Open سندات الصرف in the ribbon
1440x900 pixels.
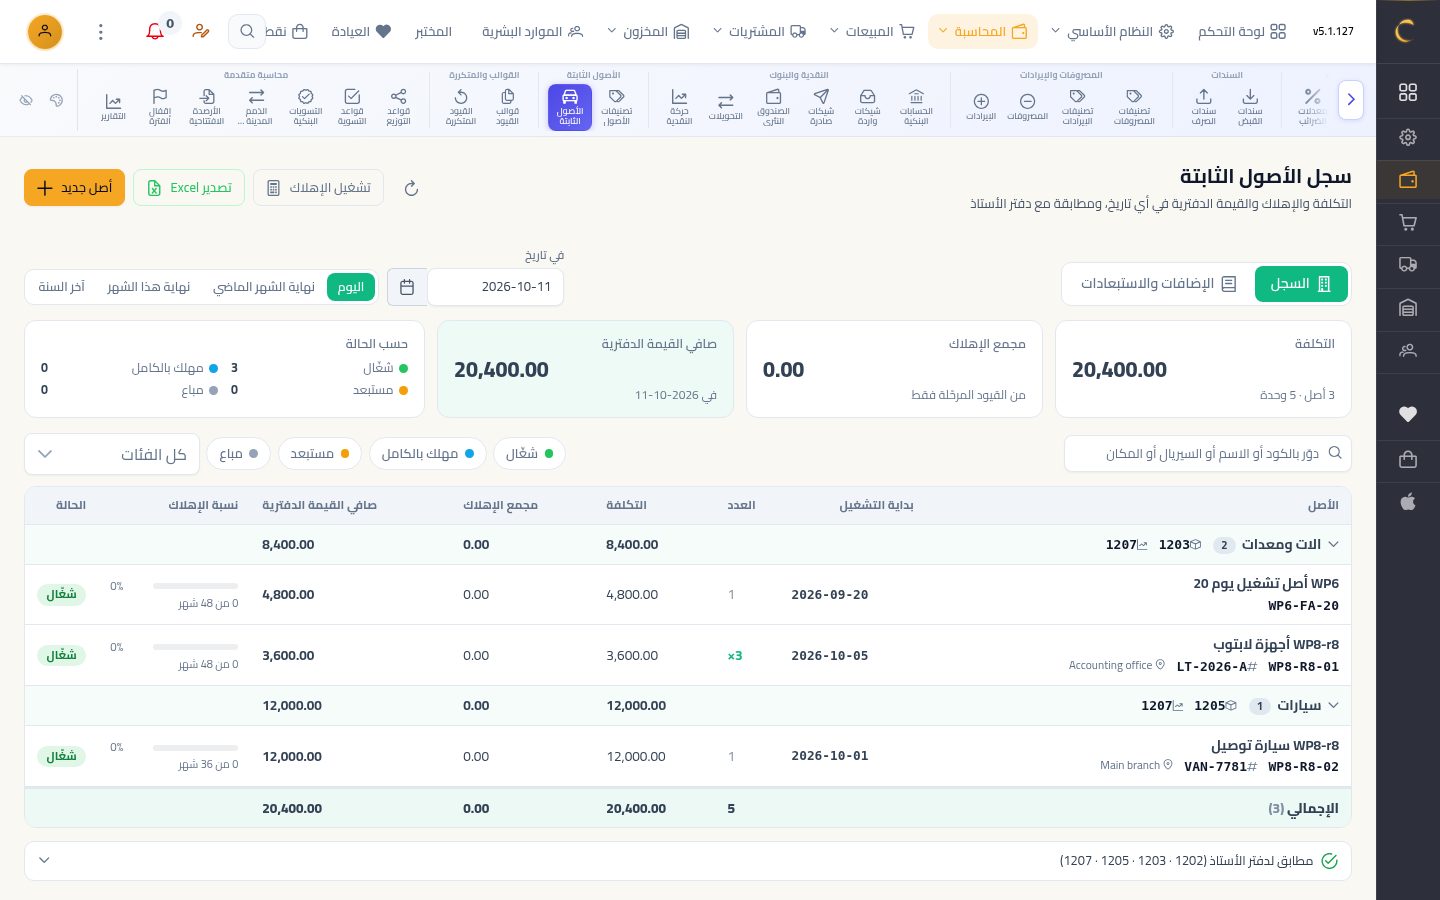pyautogui.click(x=1203, y=107)
